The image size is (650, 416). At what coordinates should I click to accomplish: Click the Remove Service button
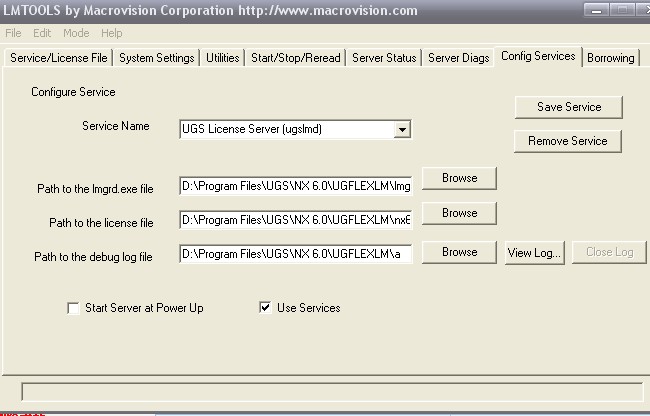[x=568, y=141]
